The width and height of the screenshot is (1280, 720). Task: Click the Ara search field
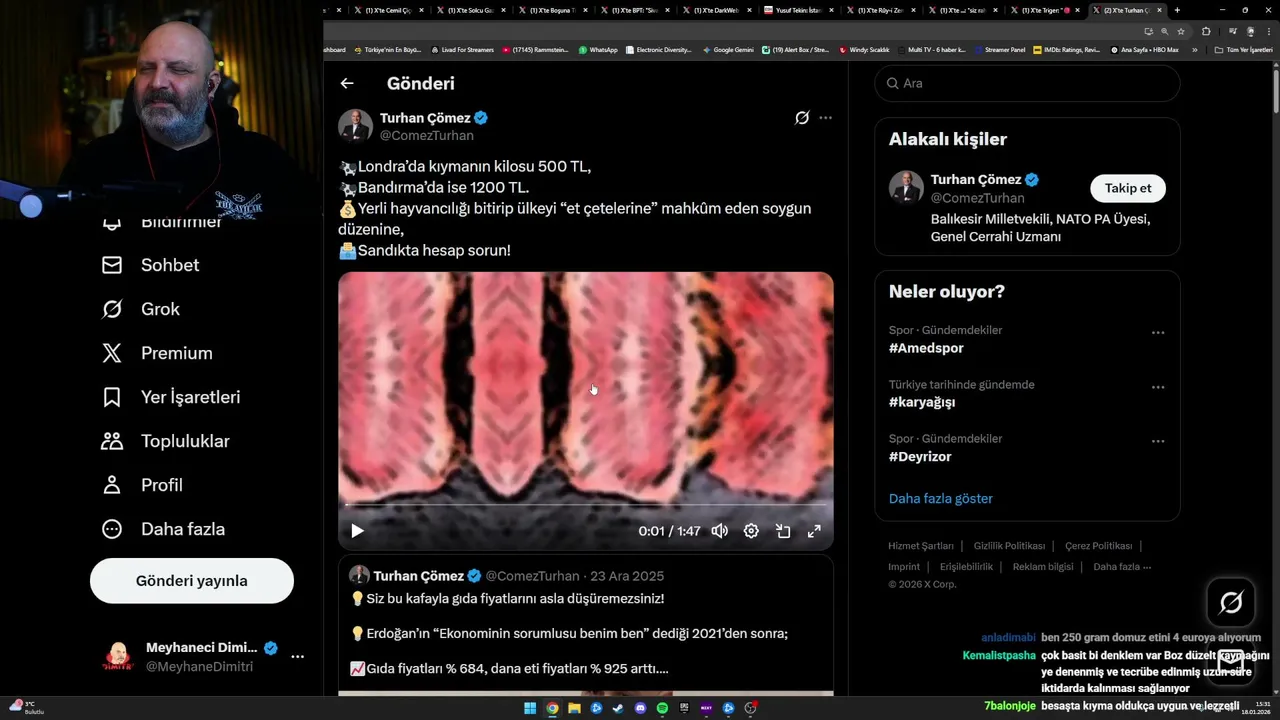pyautogui.click(x=1028, y=83)
